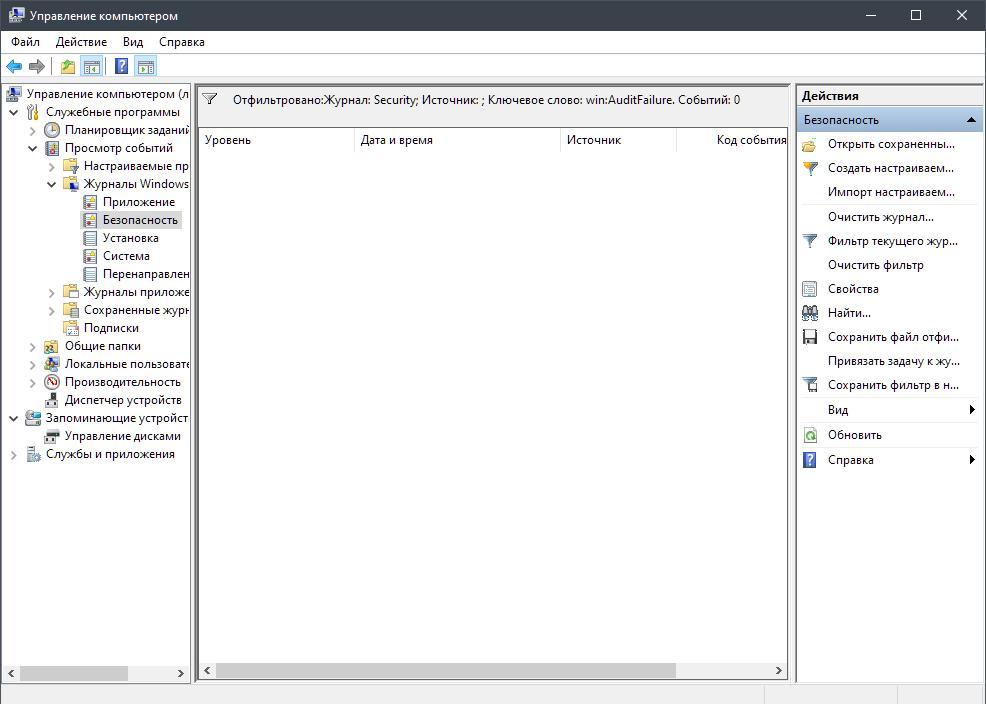The width and height of the screenshot is (986, 704).
Task: Toggle the Action pane toolbar icon
Action: (x=146, y=66)
